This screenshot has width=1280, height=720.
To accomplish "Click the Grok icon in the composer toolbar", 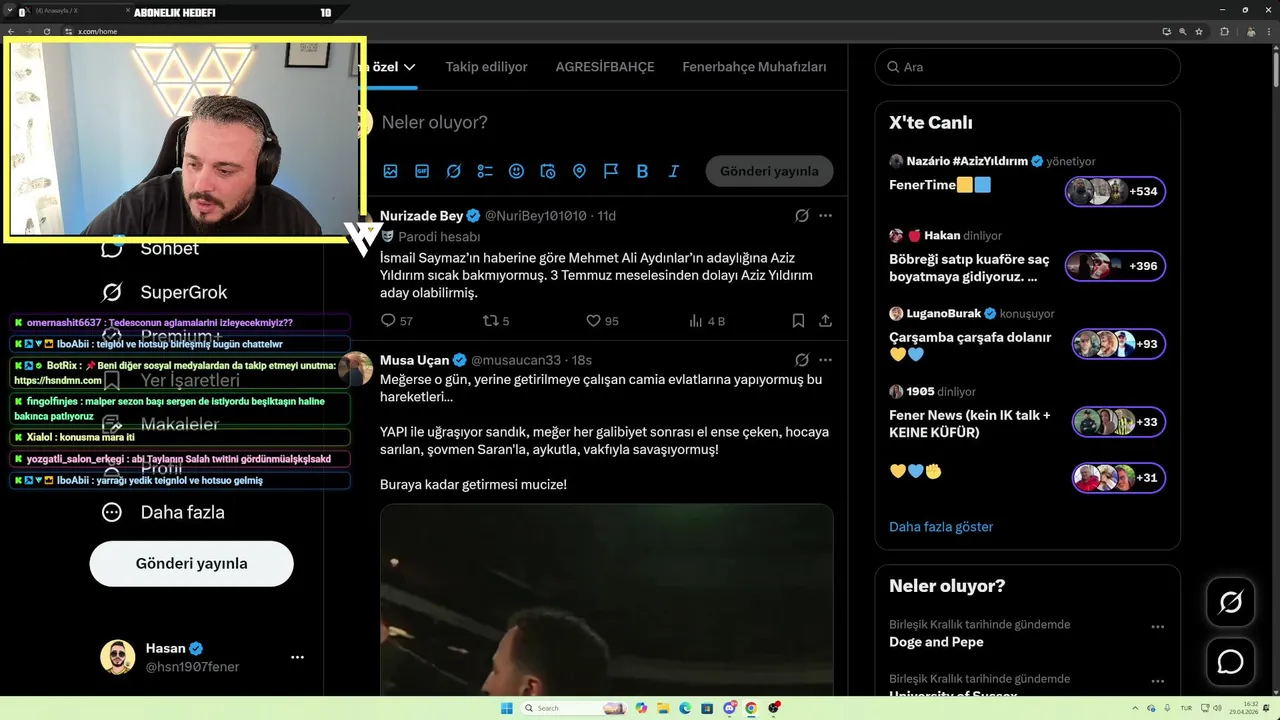I will click(453, 171).
